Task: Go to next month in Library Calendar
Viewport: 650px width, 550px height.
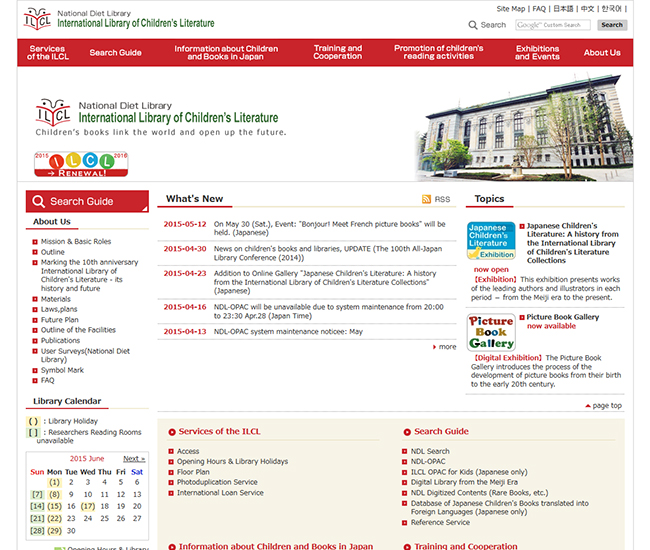Action: point(134,458)
